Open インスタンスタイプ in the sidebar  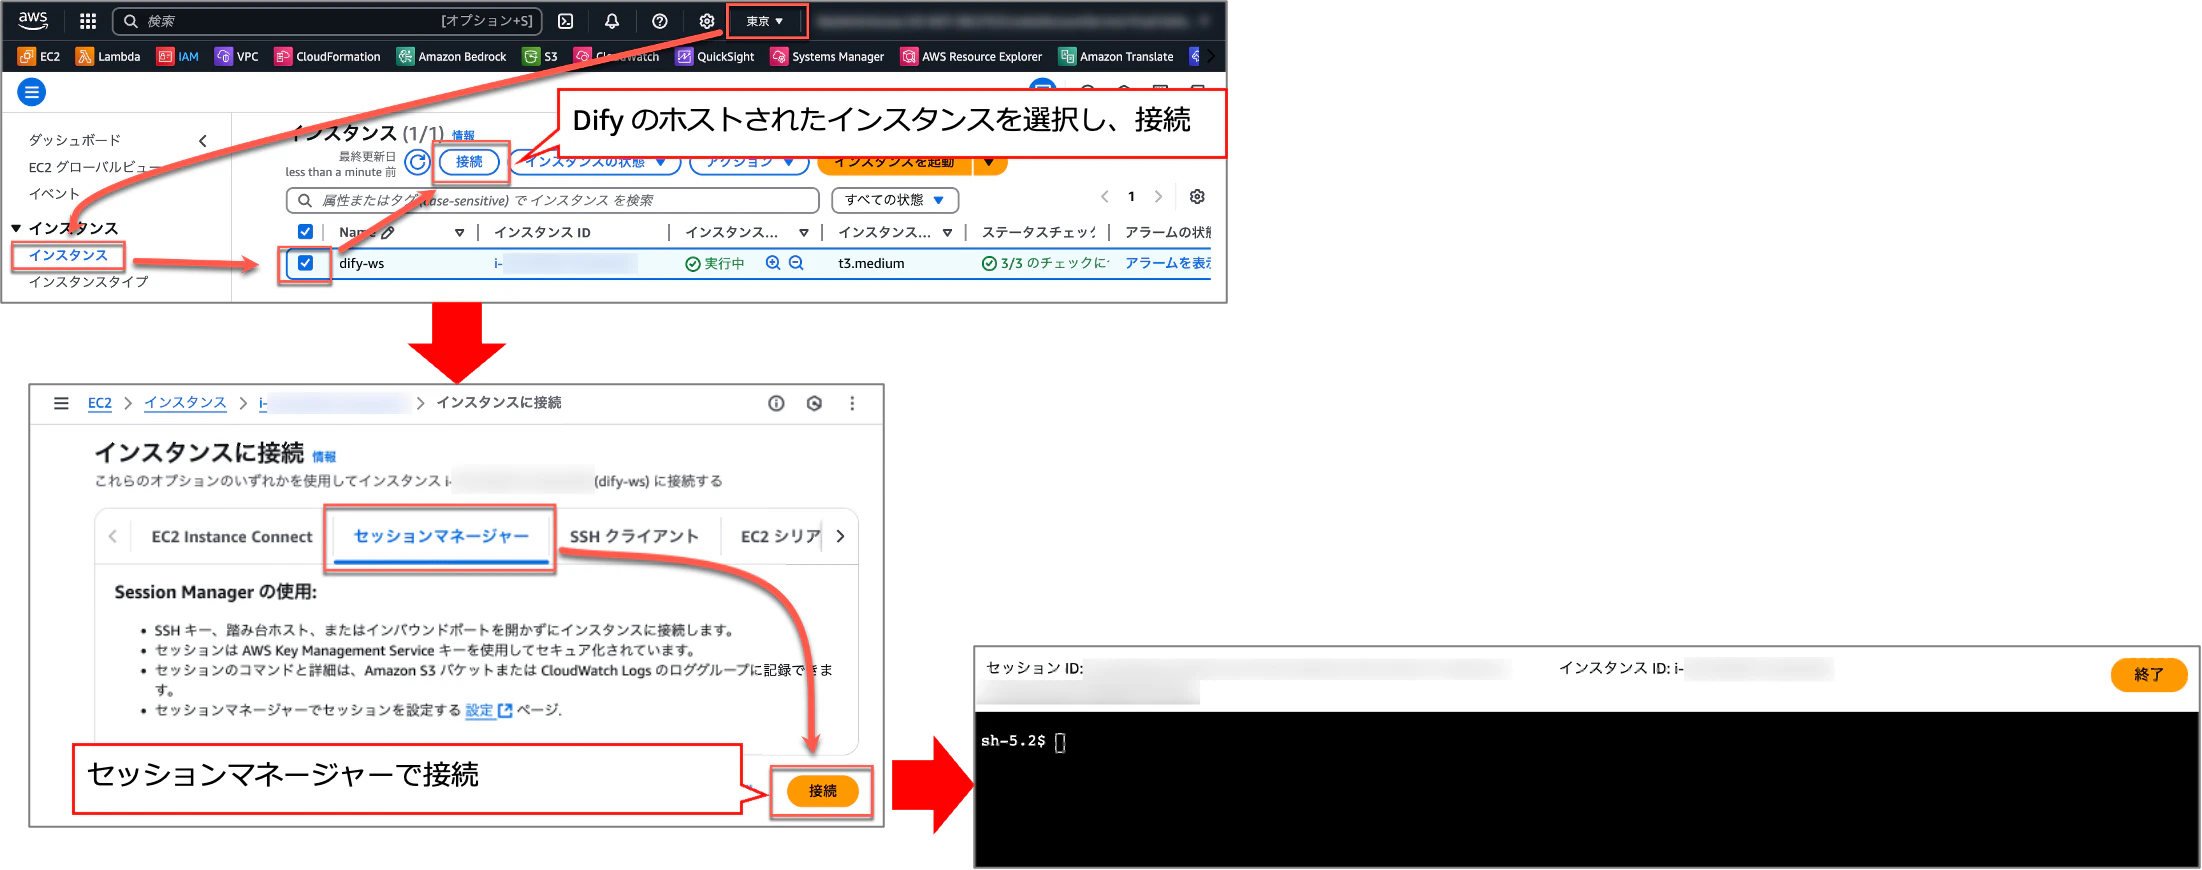[x=88, y=282]
